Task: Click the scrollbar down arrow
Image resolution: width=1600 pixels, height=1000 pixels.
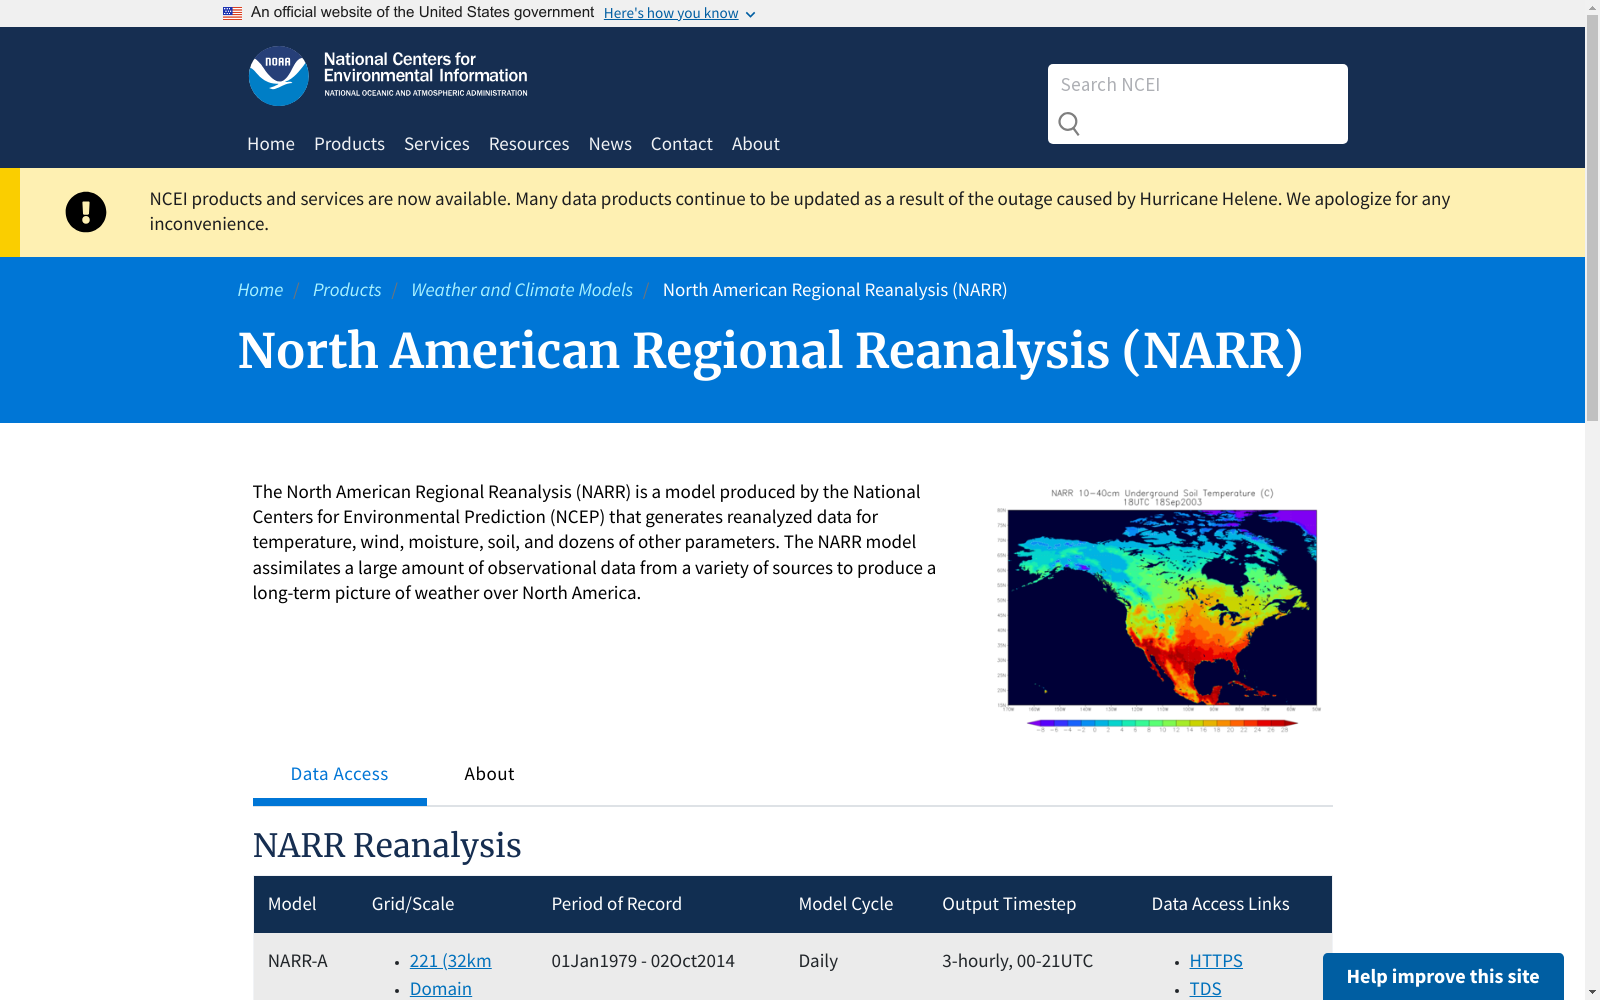Action: pyautogui.click(x=1592, y=992)
